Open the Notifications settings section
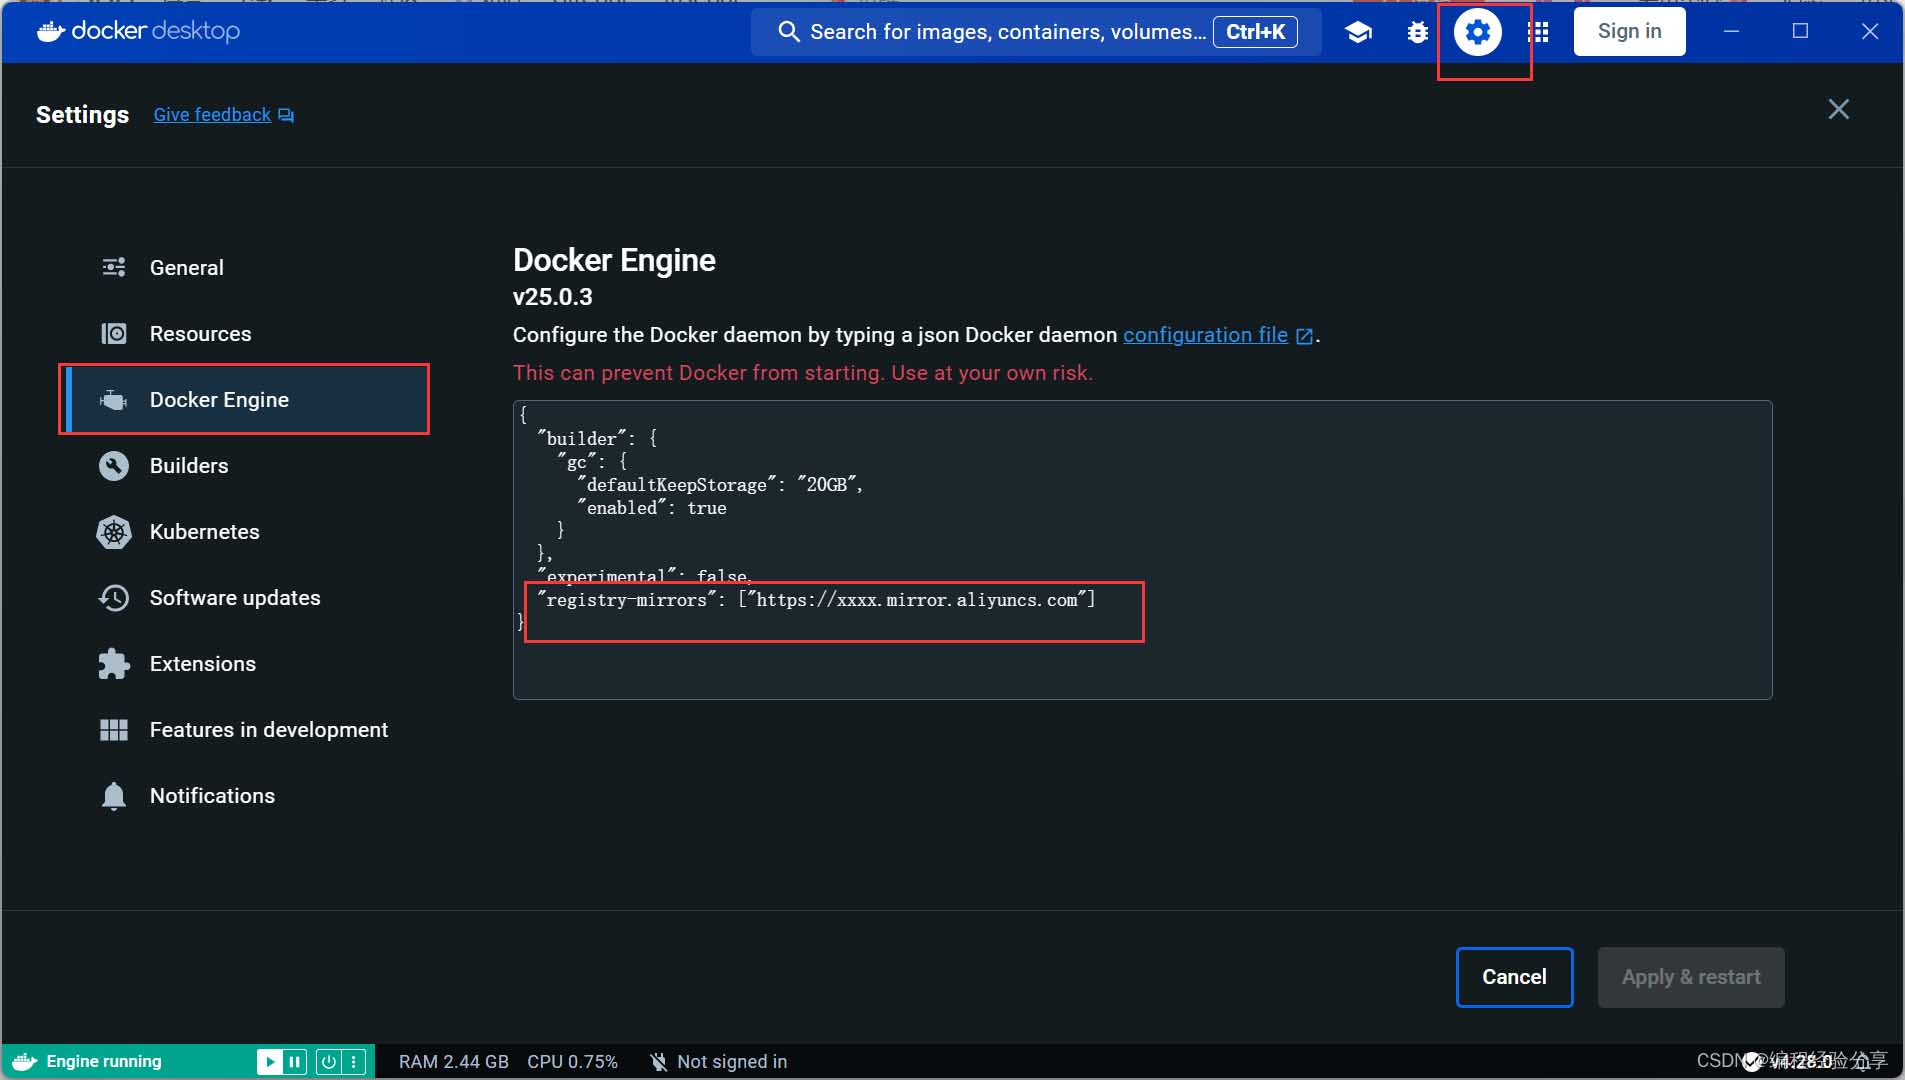 click(x=245, y=795)
